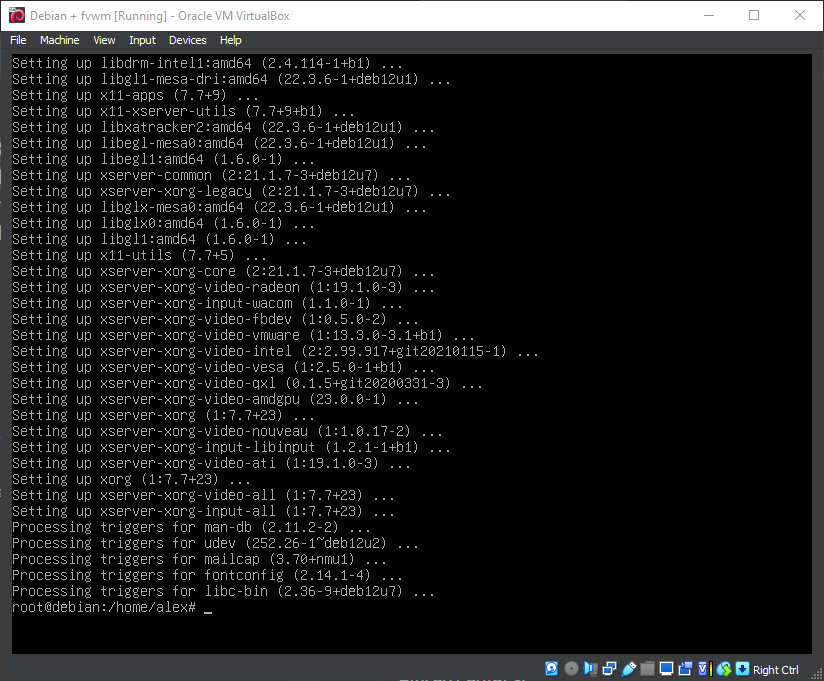Click the audio status icon

click(x=588, y=668)
